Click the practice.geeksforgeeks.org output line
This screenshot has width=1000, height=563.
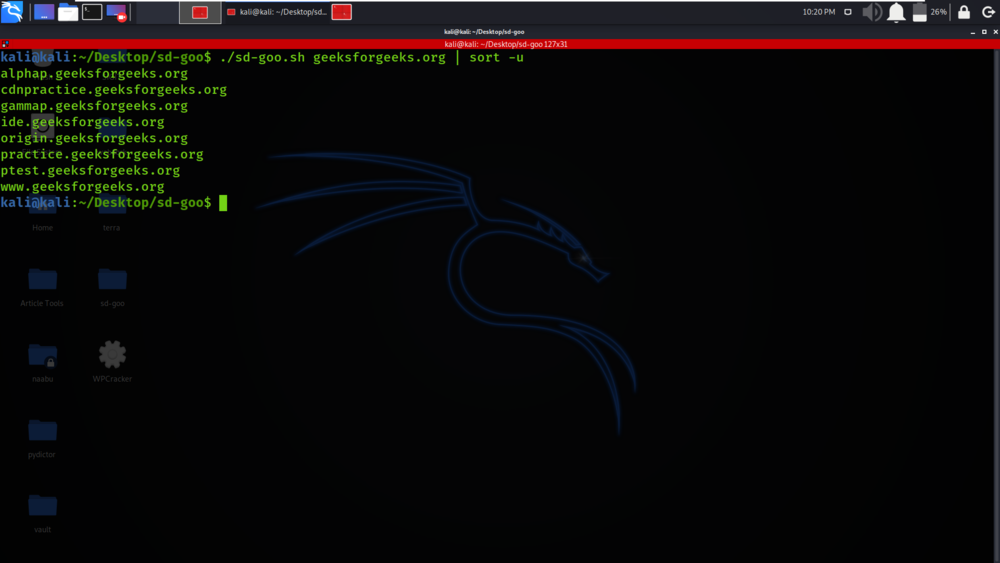pyautogui.click(x=102, y=154)
